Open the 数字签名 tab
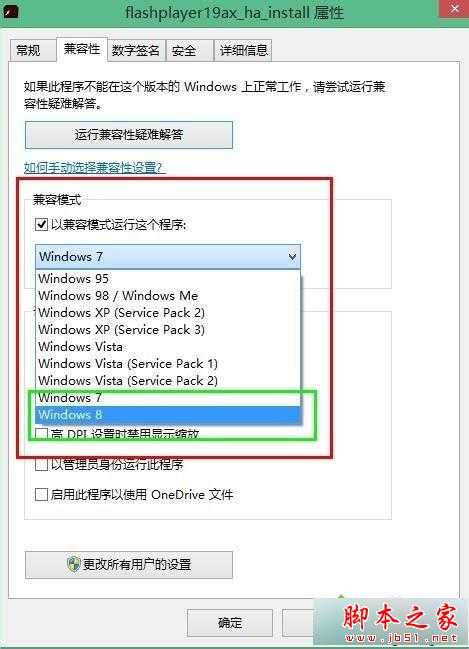Image resolution: width=469 pixels, height=649 pixels. tap(136, 50)
